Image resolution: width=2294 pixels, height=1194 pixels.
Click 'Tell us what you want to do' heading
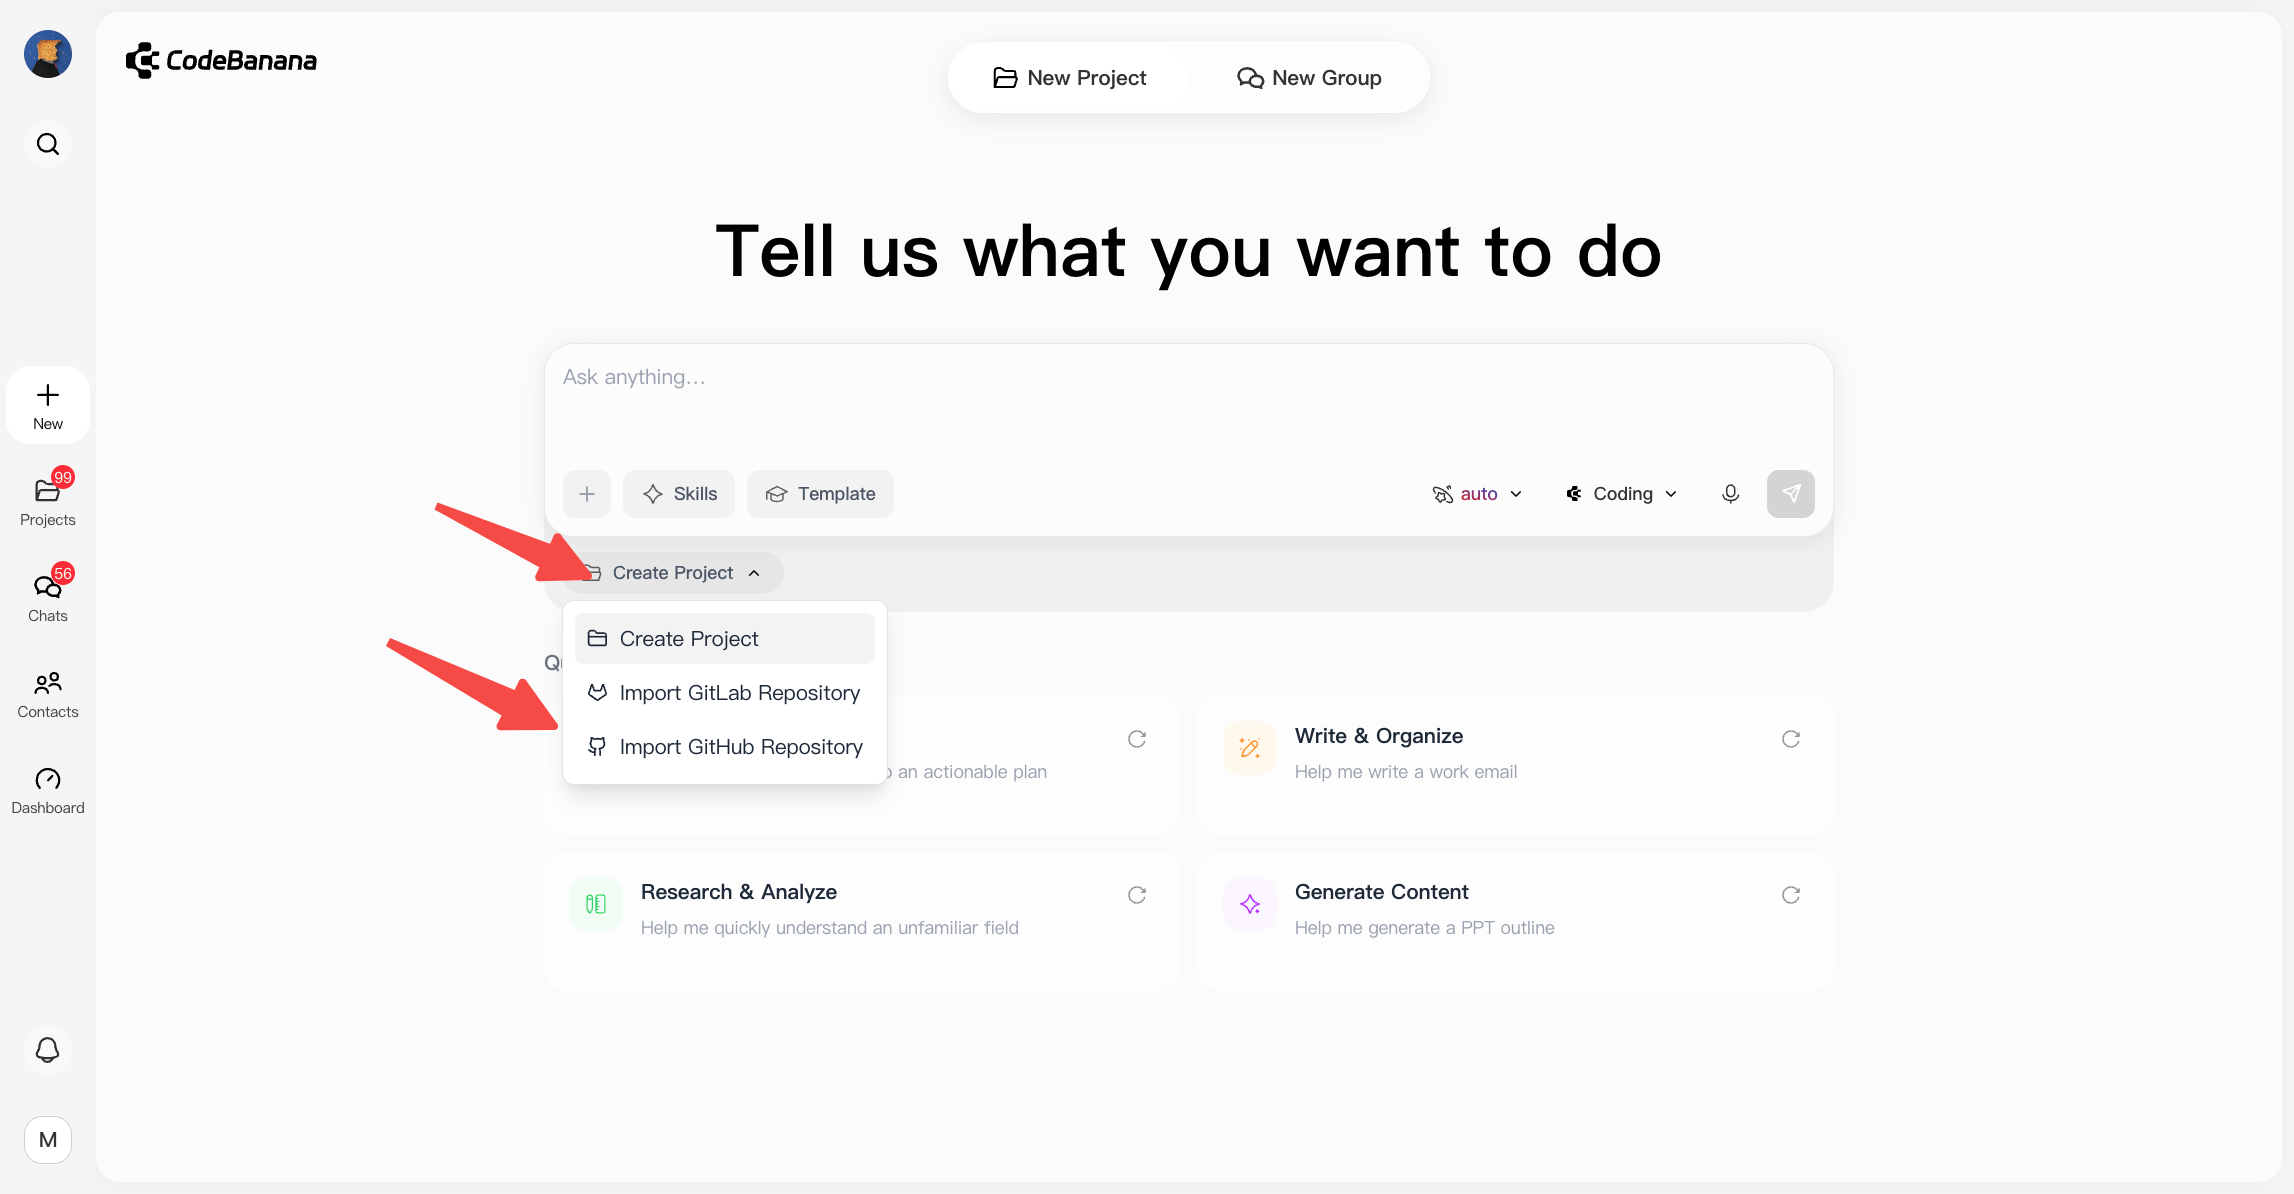(1188, 252)
